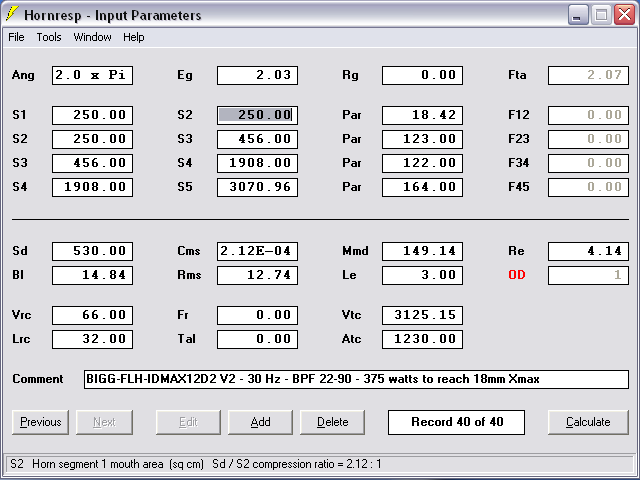Click the highlighted S2 field with 250.00
This screenshot has width=640, height=480.
pos(258,116)
